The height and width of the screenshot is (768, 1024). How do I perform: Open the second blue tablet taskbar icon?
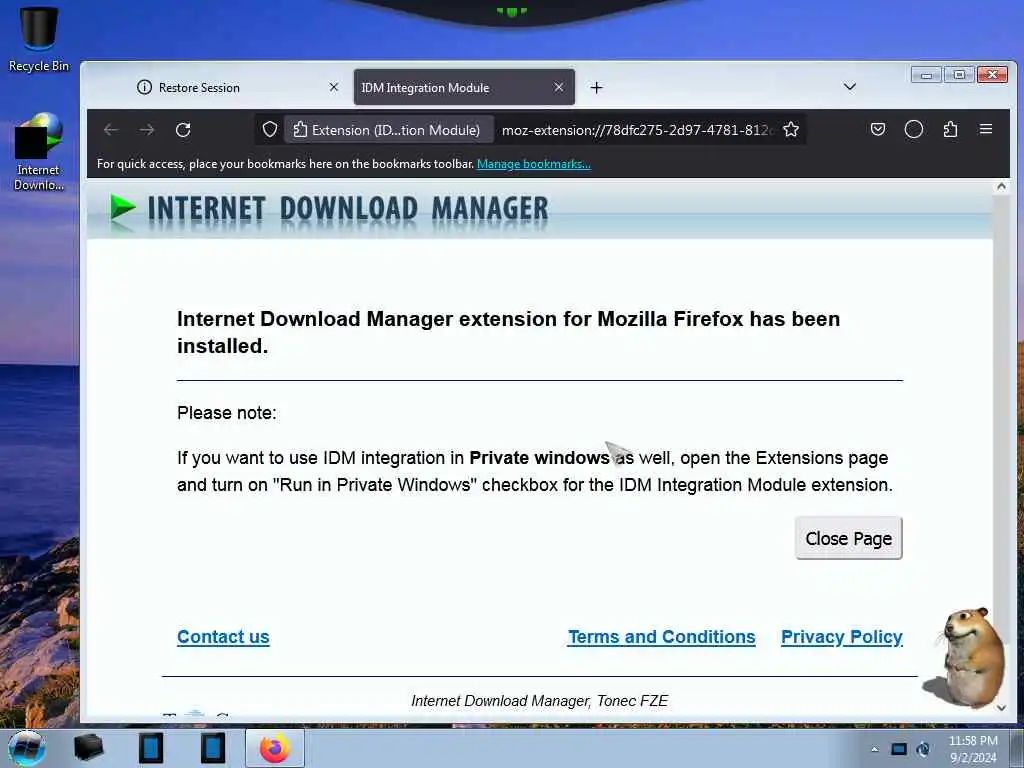212,748
